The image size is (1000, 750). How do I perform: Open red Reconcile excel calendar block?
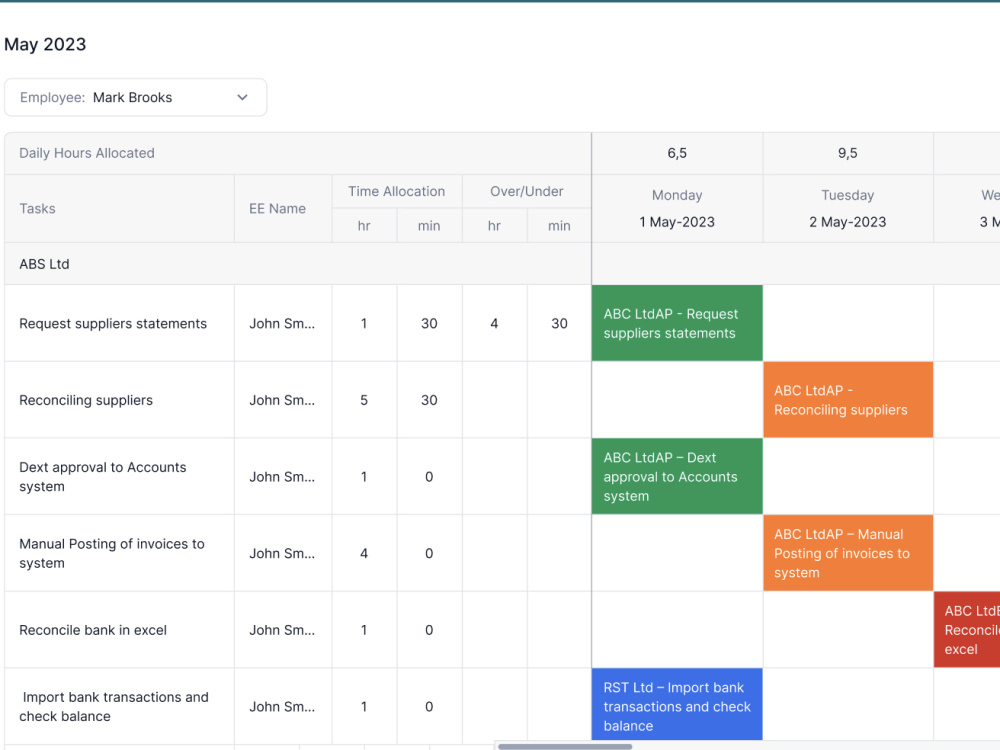[x=967, y=629]
